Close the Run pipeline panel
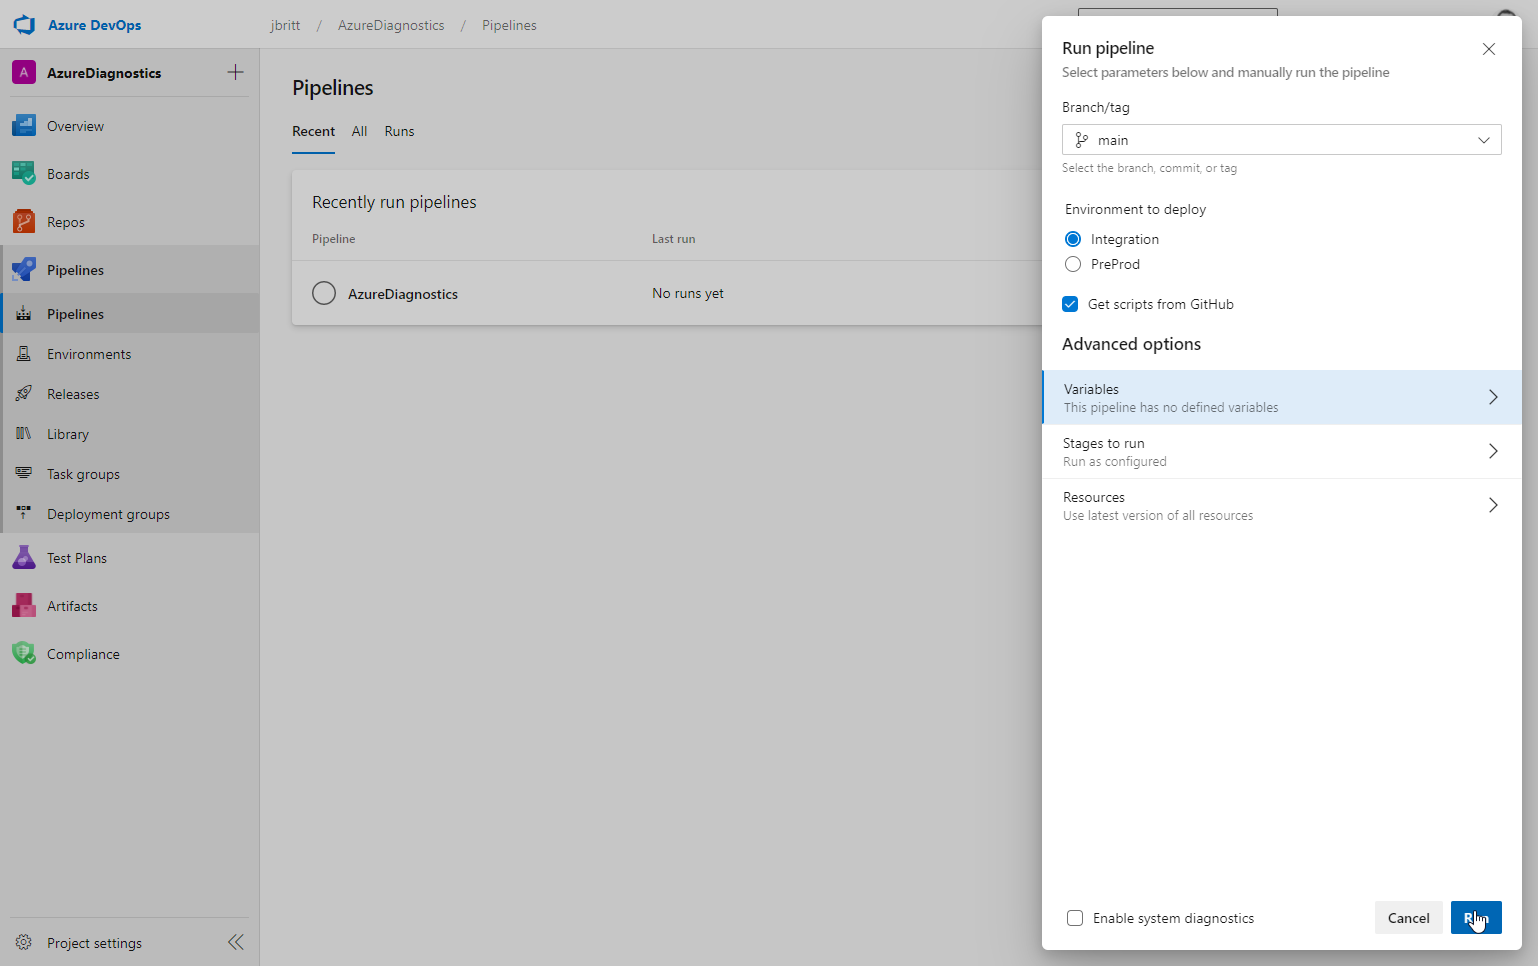Screen dimensions: 1538x966 pyautogui.click(x=1489, y=49)
